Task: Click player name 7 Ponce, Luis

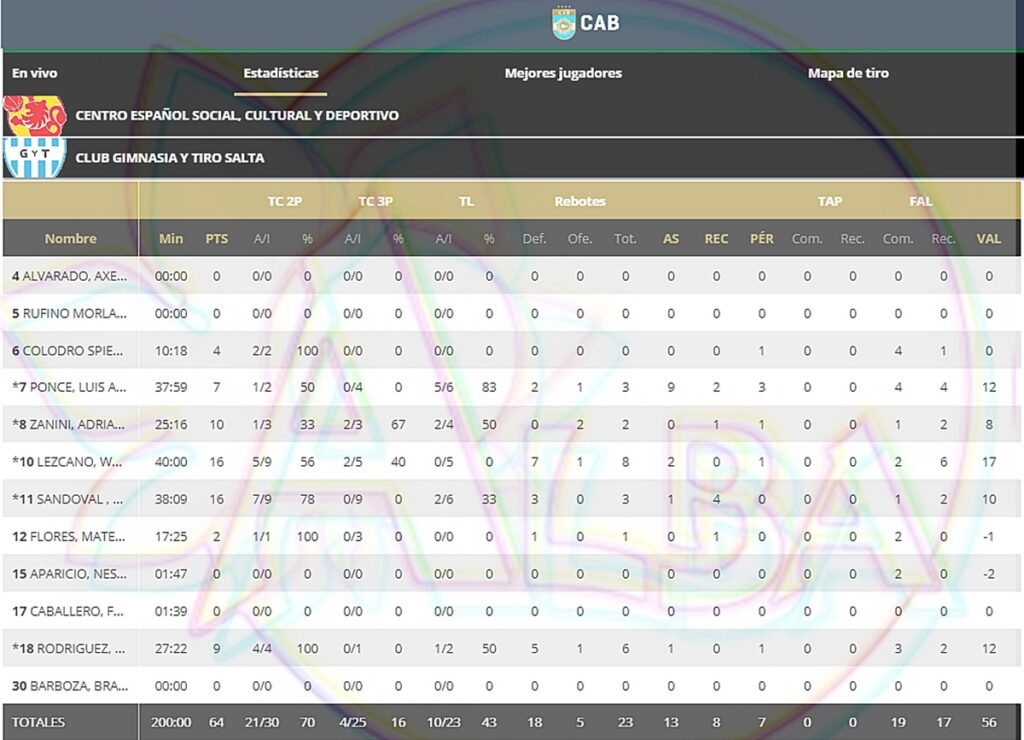Action: click(70, 388)
